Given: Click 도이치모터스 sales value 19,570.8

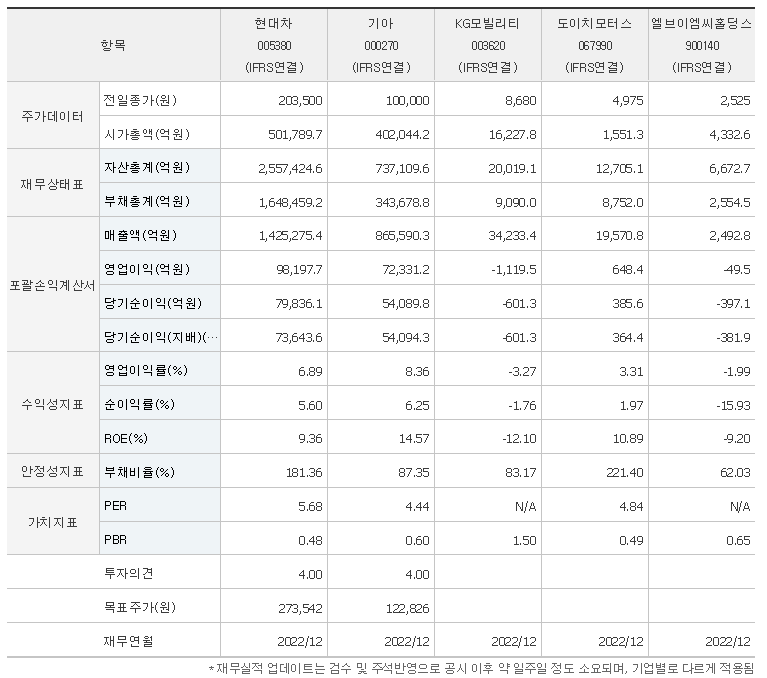Looking at the screenshot, I should point(619,236).
